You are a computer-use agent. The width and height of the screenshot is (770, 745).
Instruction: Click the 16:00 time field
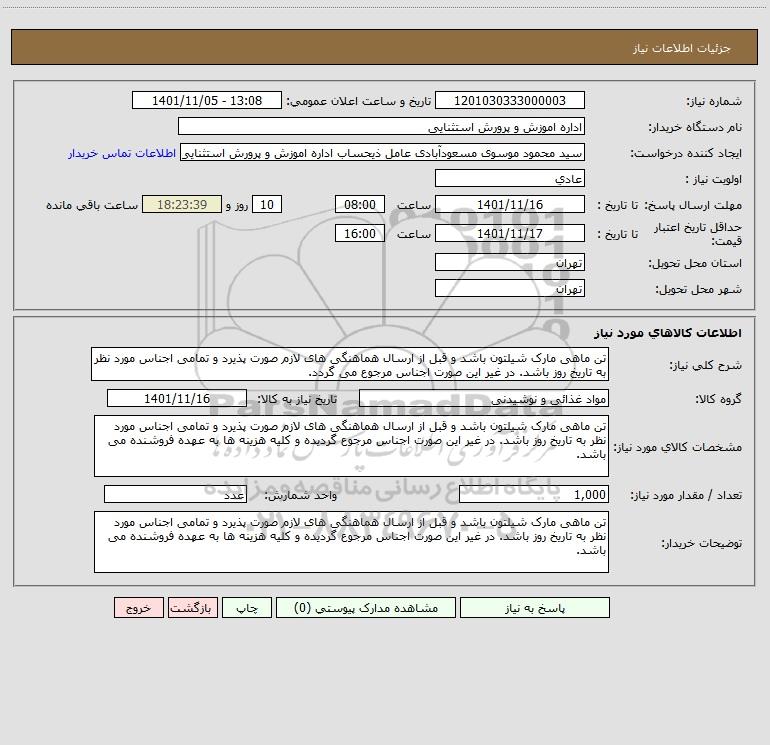pos(359,233)
